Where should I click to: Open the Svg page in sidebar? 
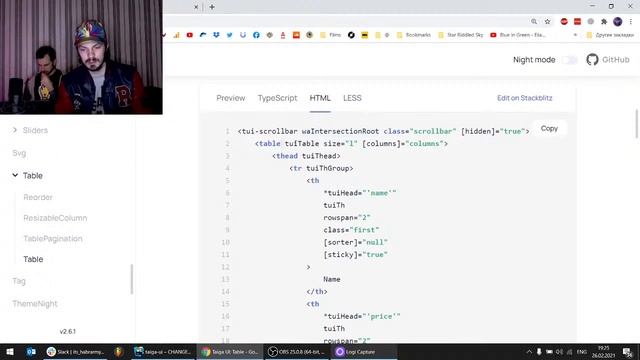tap(19, 153)
